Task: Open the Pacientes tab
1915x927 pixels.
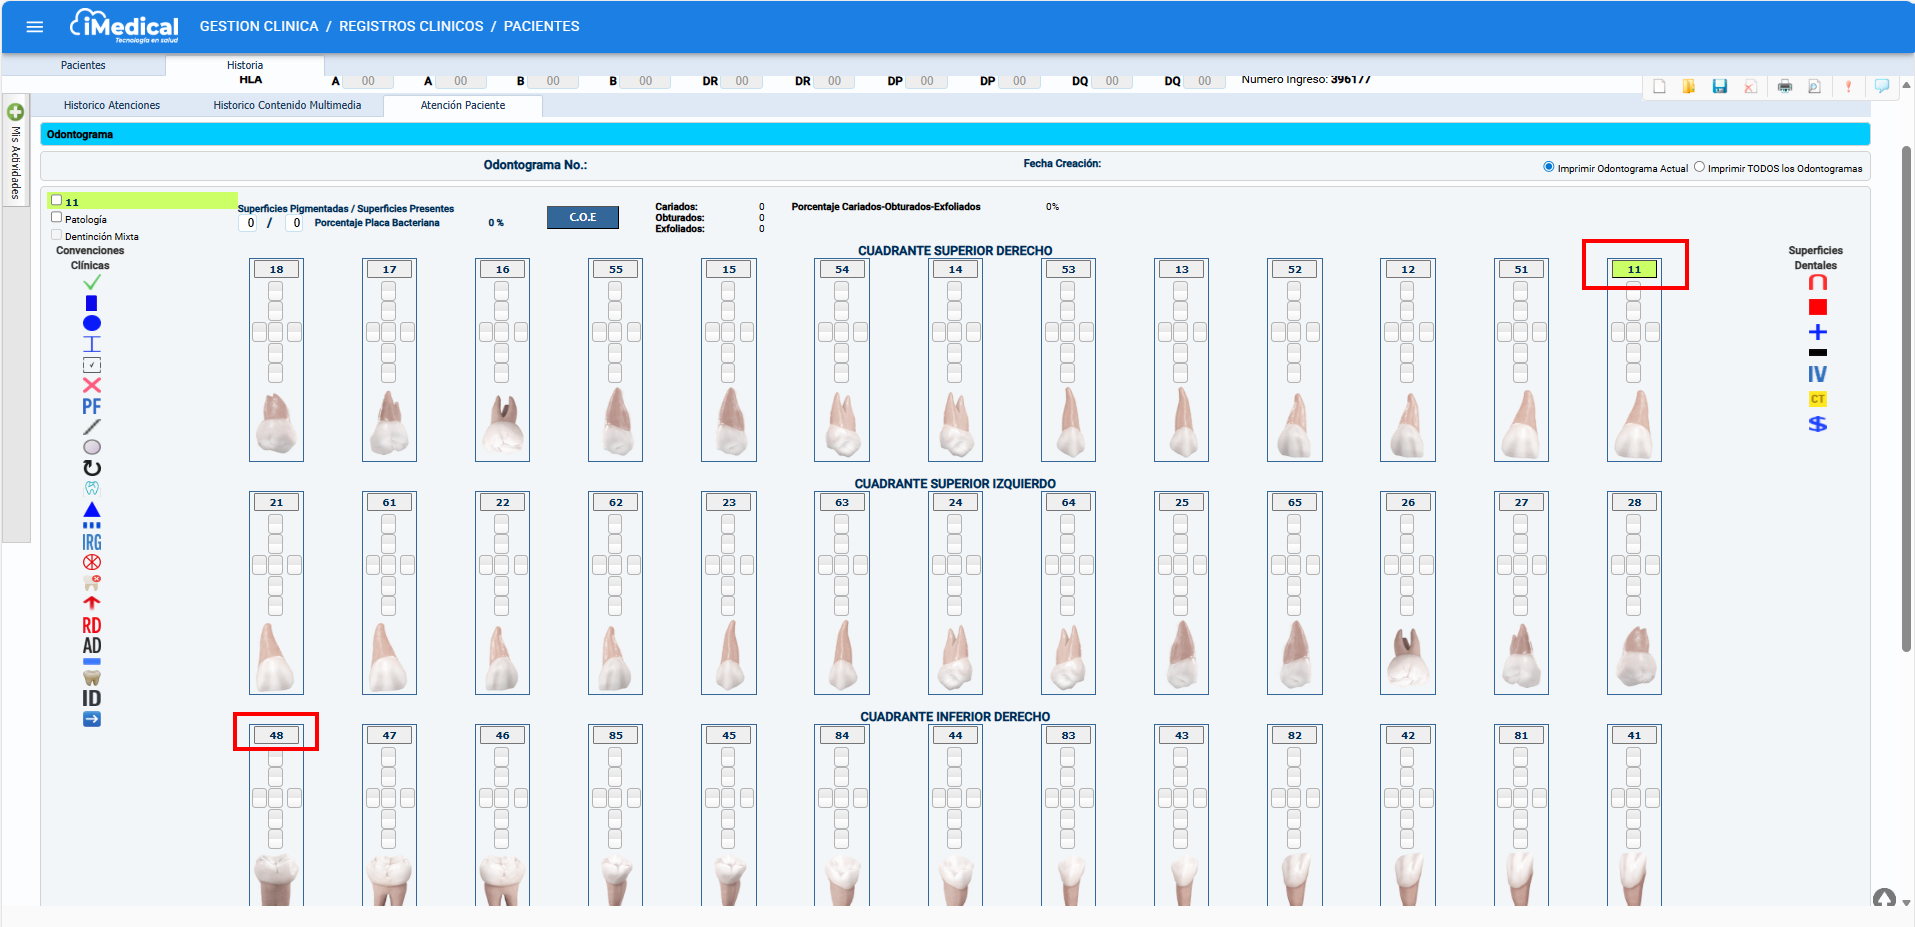Action: (83, 65)
